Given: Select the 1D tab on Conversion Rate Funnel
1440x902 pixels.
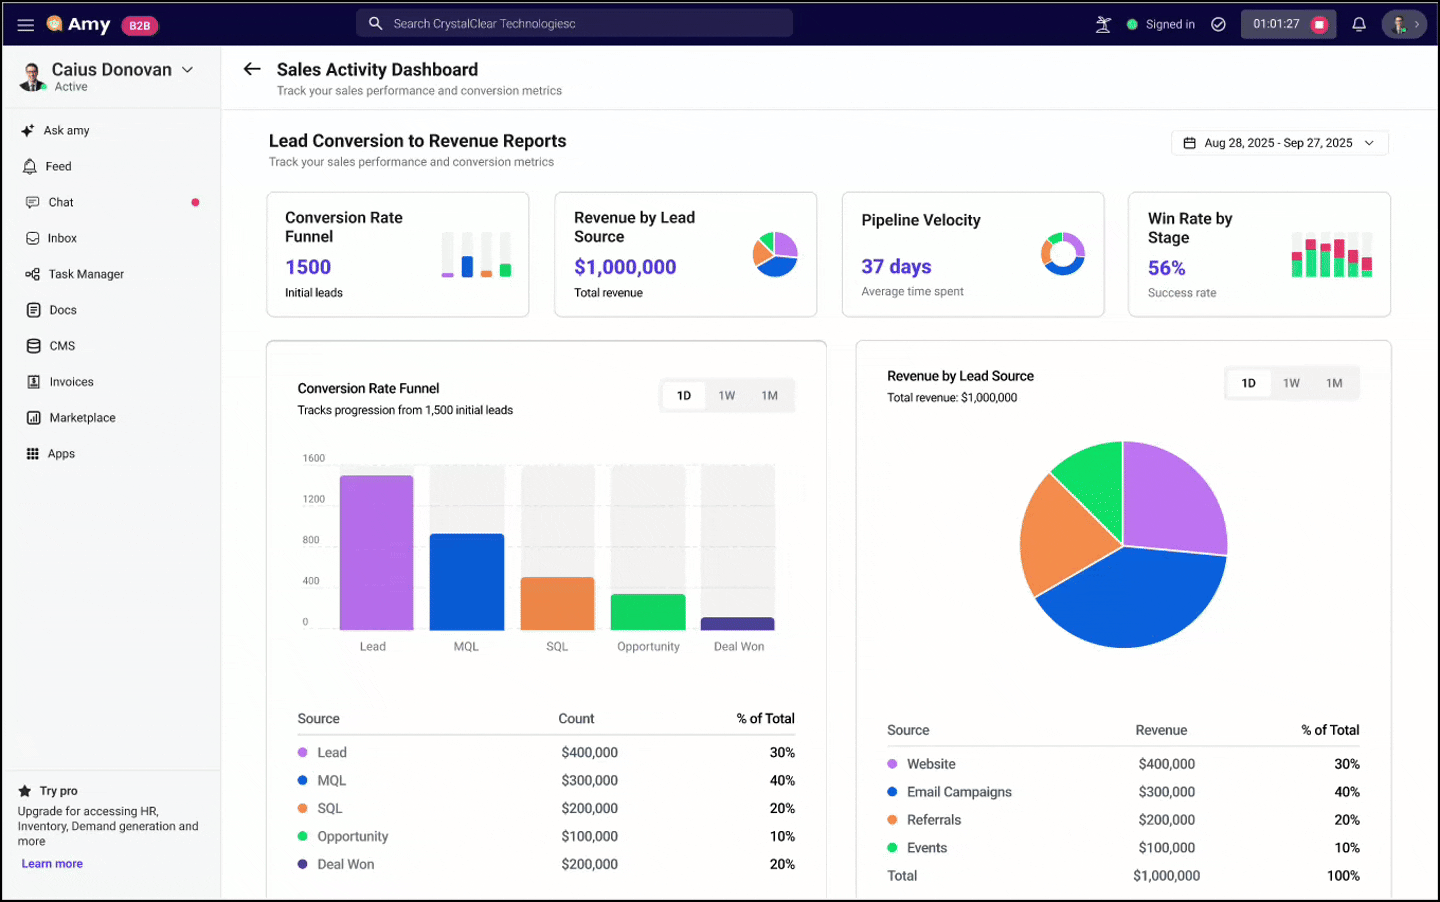Looking at the screenshot, I should [x=683, y=395].
